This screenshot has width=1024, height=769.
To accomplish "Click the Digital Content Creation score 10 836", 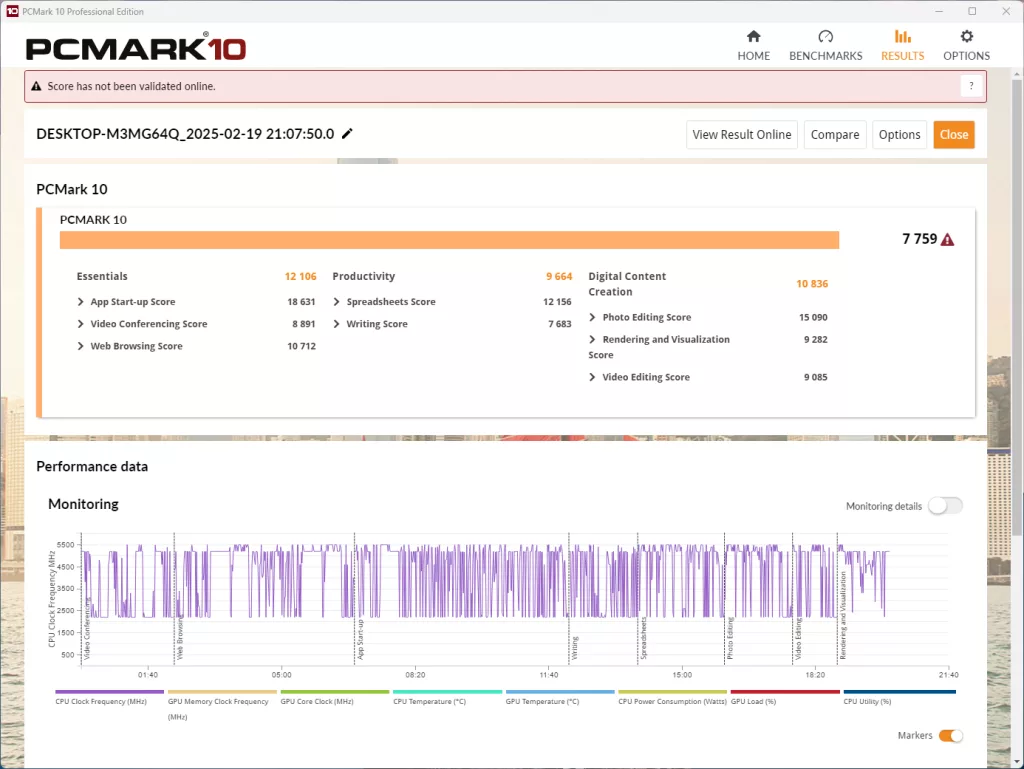I will click(812, 284).
